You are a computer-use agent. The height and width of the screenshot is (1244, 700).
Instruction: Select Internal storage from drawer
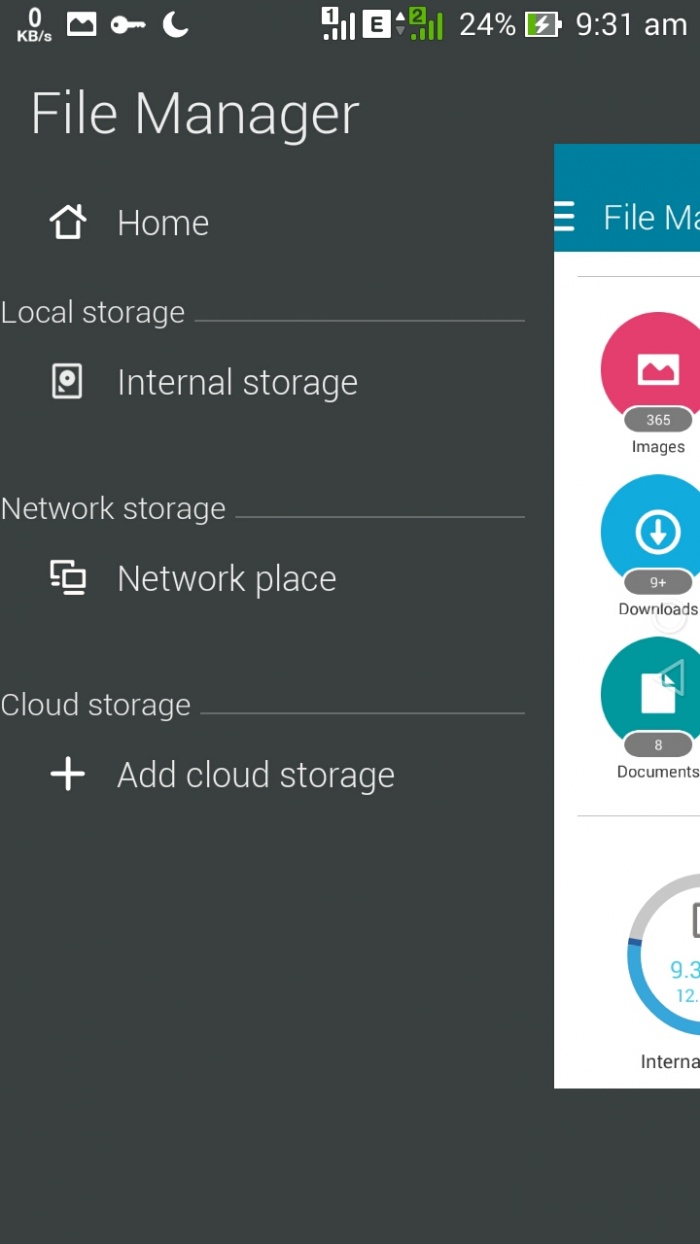237,383
